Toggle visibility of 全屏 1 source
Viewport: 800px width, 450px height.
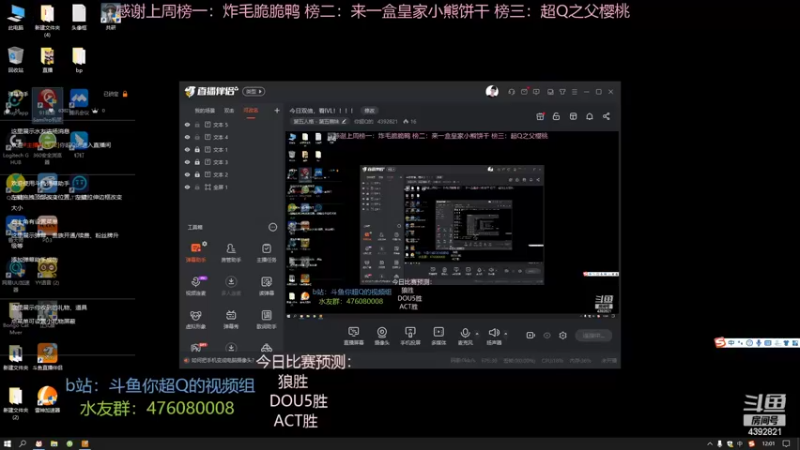pyautogui.click(x=187, y=187)
